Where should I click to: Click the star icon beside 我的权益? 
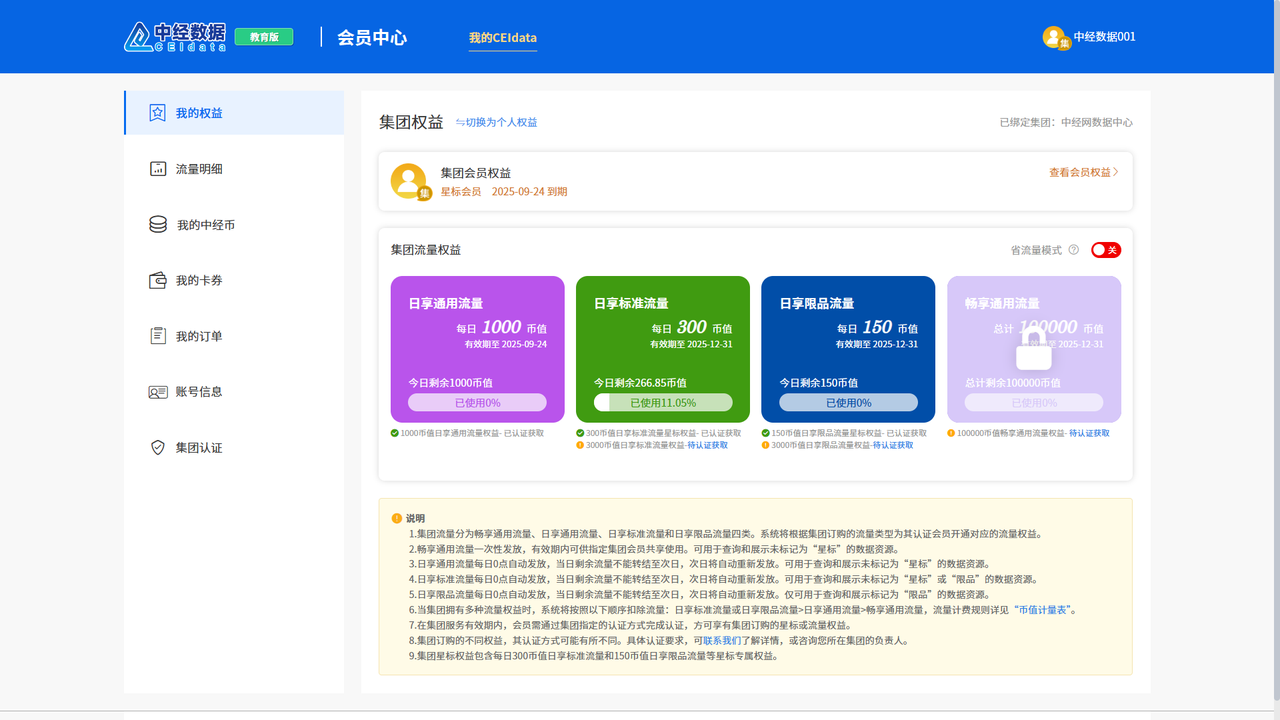[157, 113]
